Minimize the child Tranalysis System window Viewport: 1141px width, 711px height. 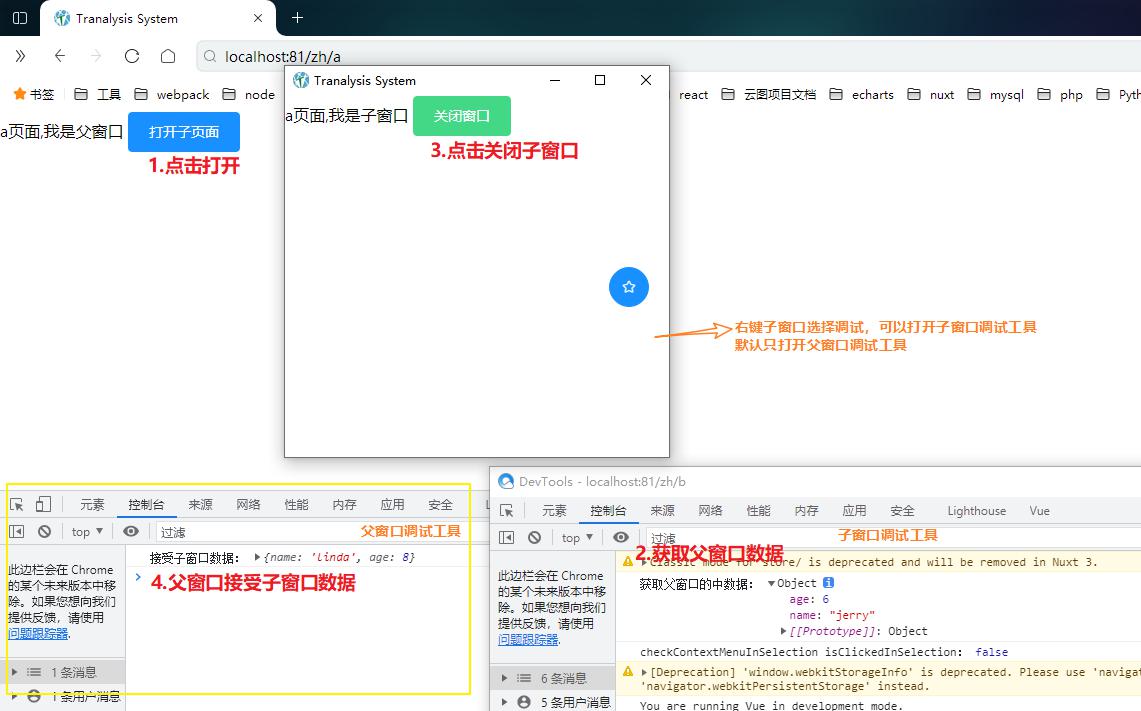pyautogui.click(x=554, y=80)
